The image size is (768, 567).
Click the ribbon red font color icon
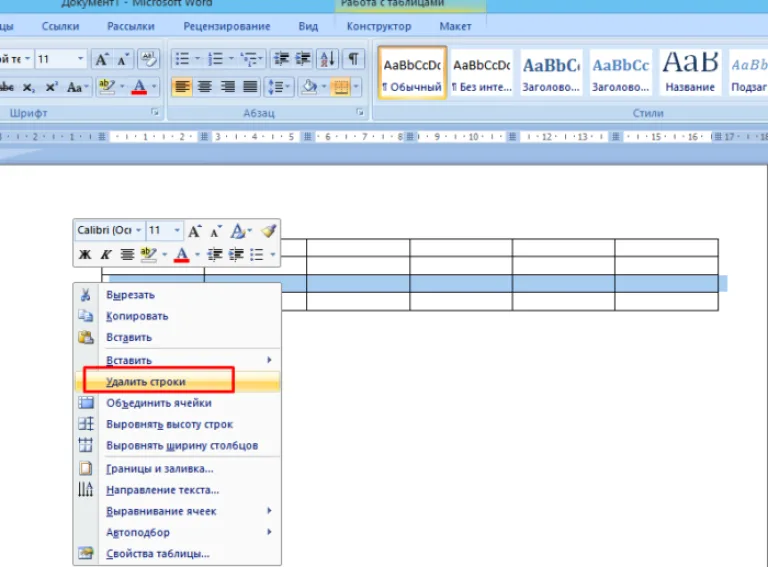click(x=140, y=87)
